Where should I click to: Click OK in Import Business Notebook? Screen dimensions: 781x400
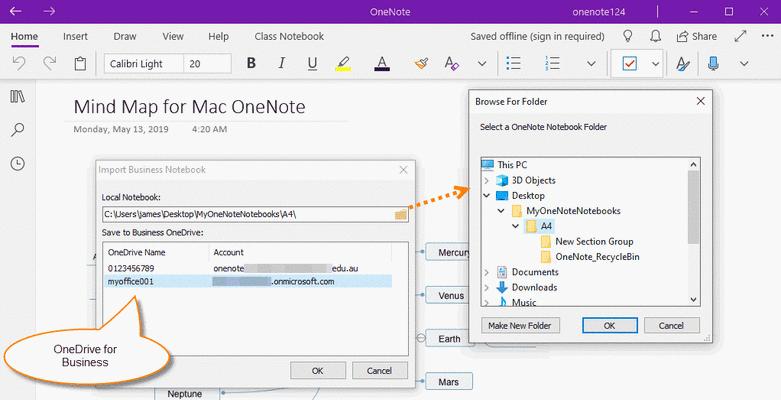tap(318, 371)
